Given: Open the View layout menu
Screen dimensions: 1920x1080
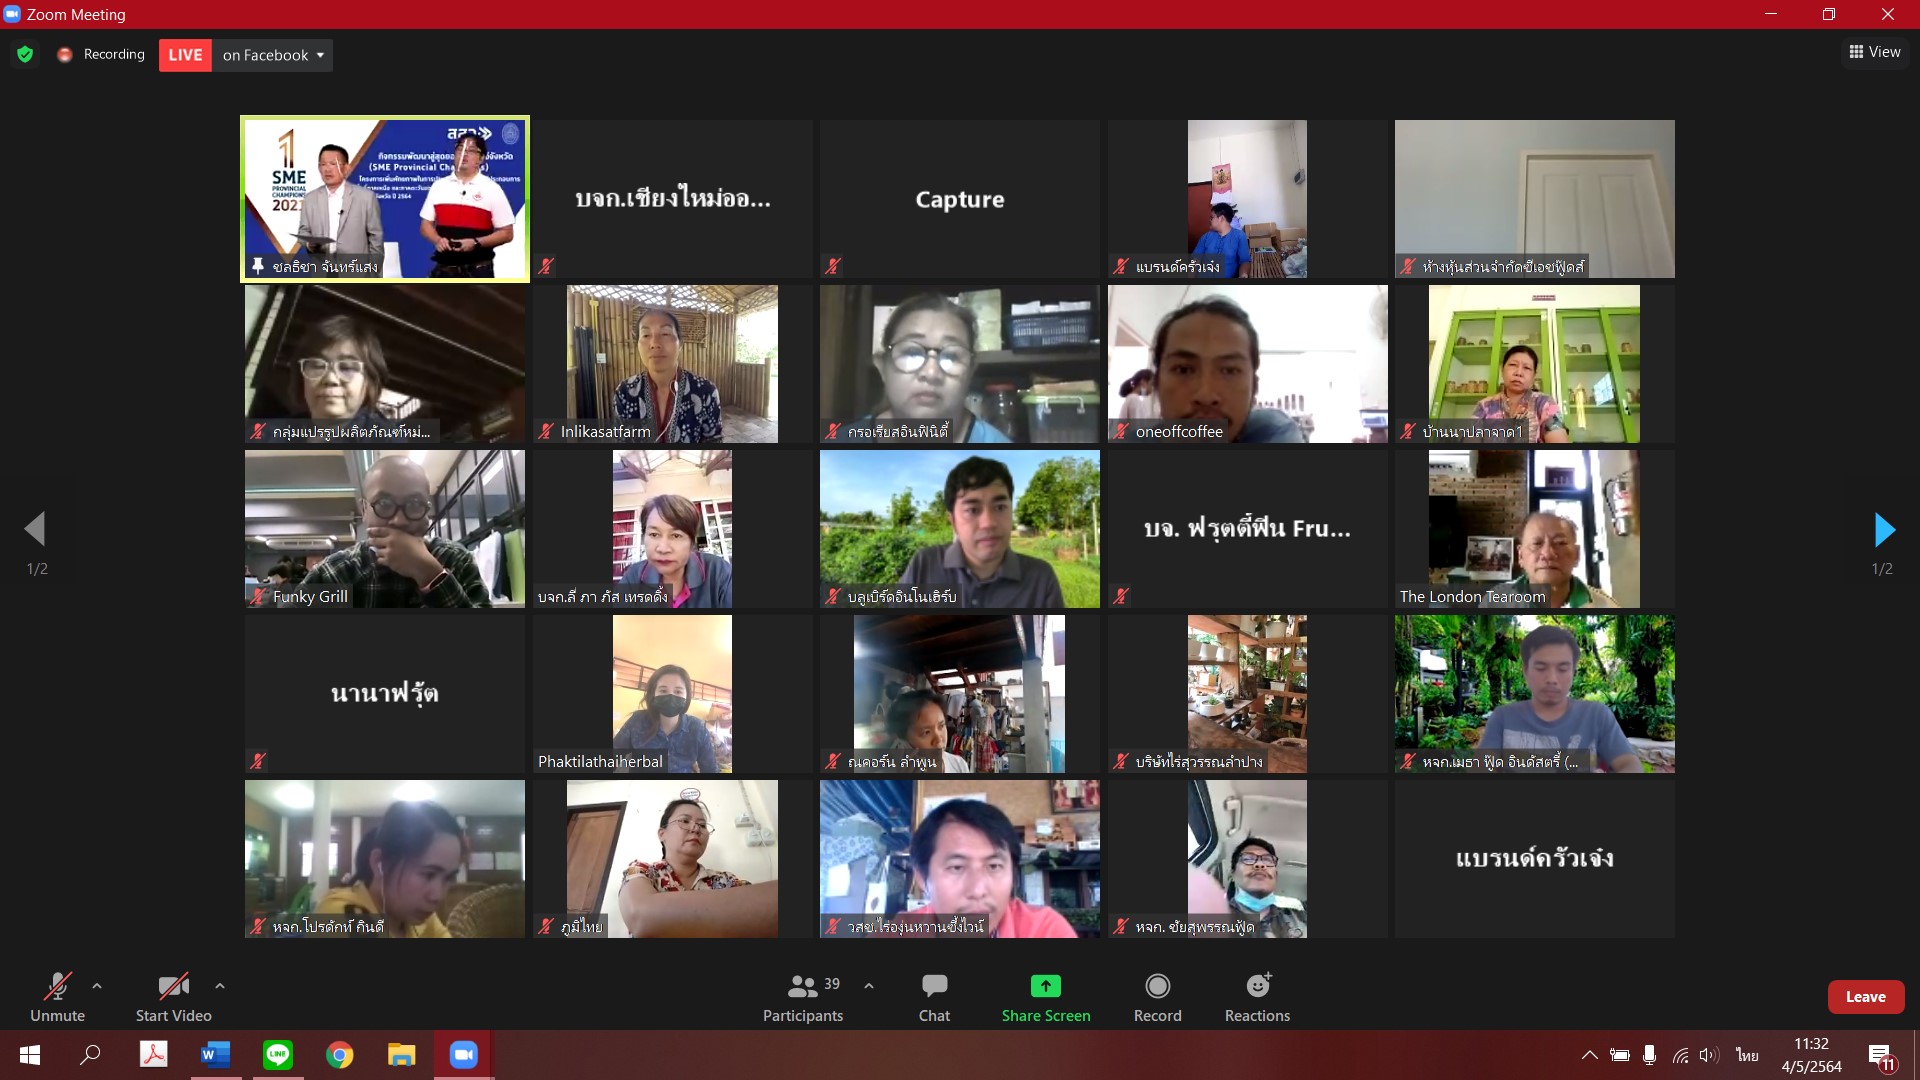Looking at the screenshot, I should click(x=1874, y=52).
